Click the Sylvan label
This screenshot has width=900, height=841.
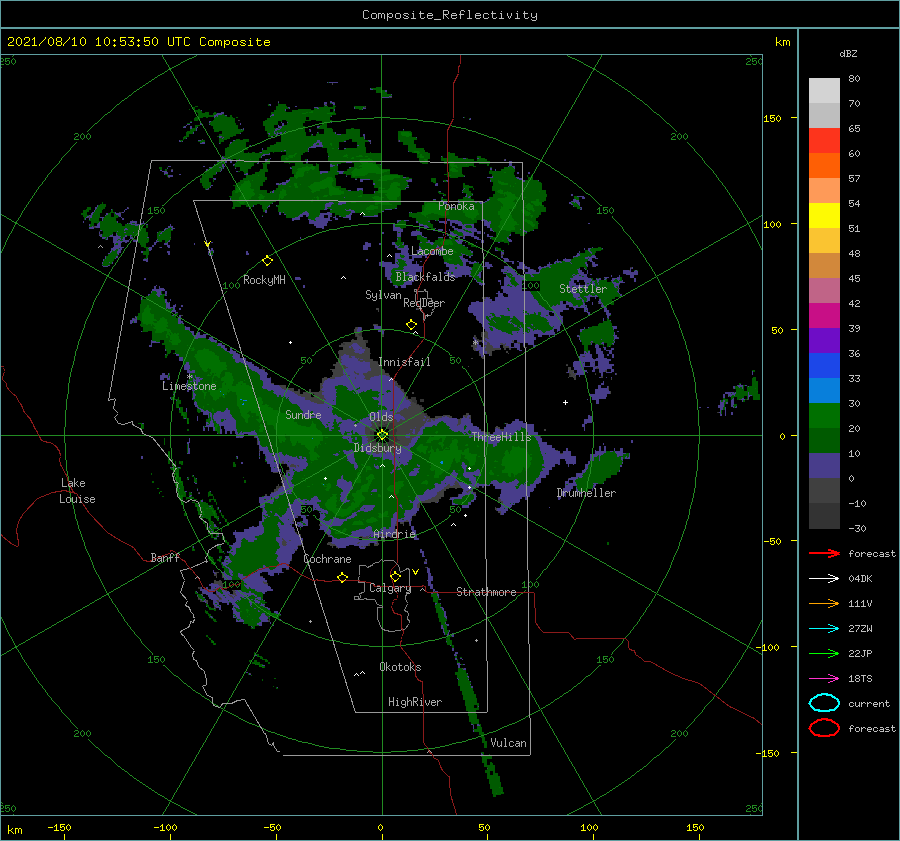click(383, 295)
